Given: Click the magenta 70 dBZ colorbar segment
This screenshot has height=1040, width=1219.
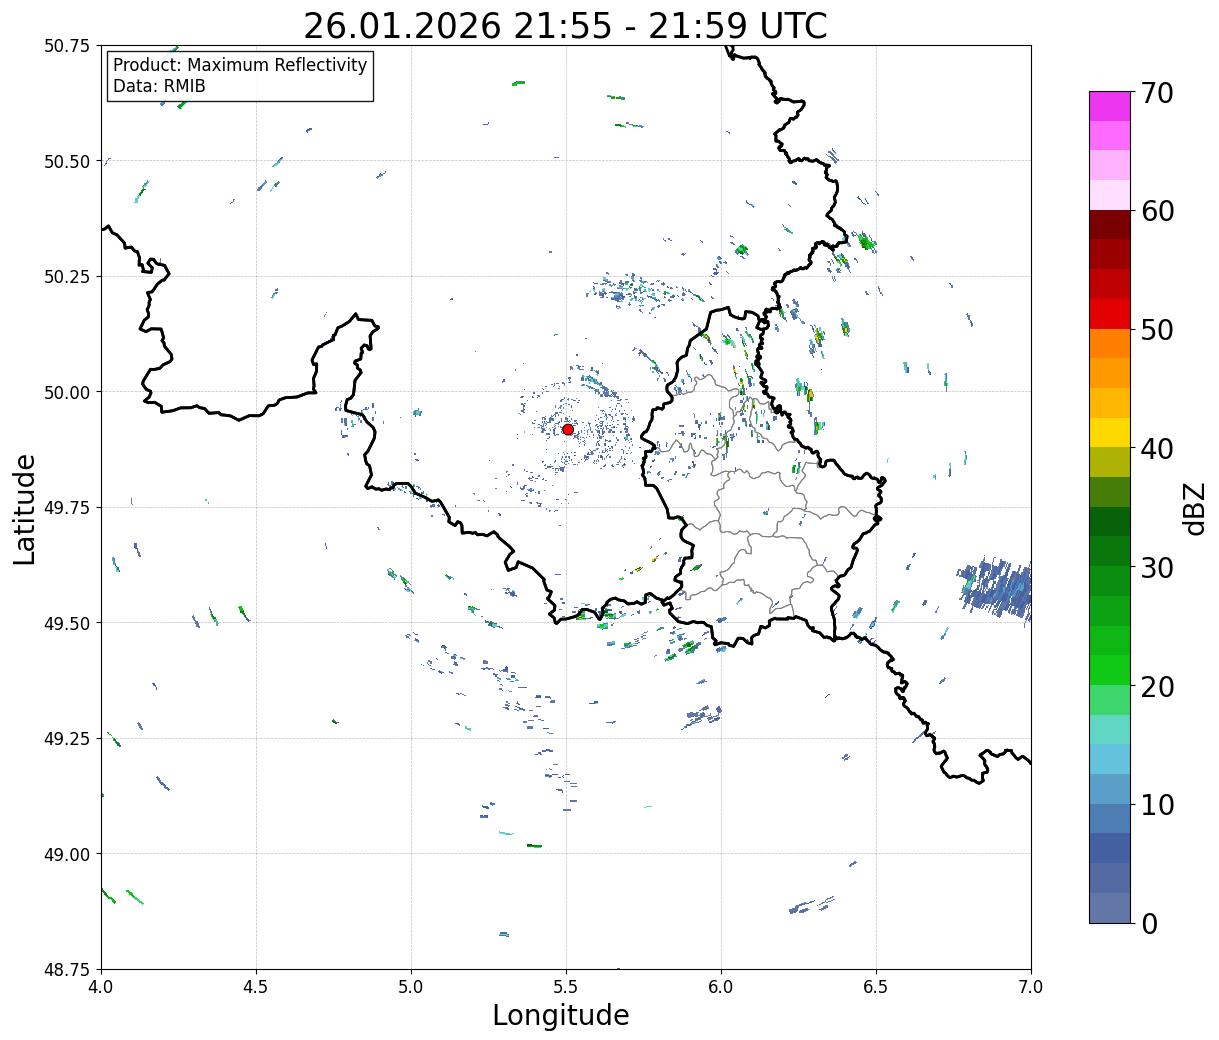Looking at the screenshot, I should (1110, 106).
